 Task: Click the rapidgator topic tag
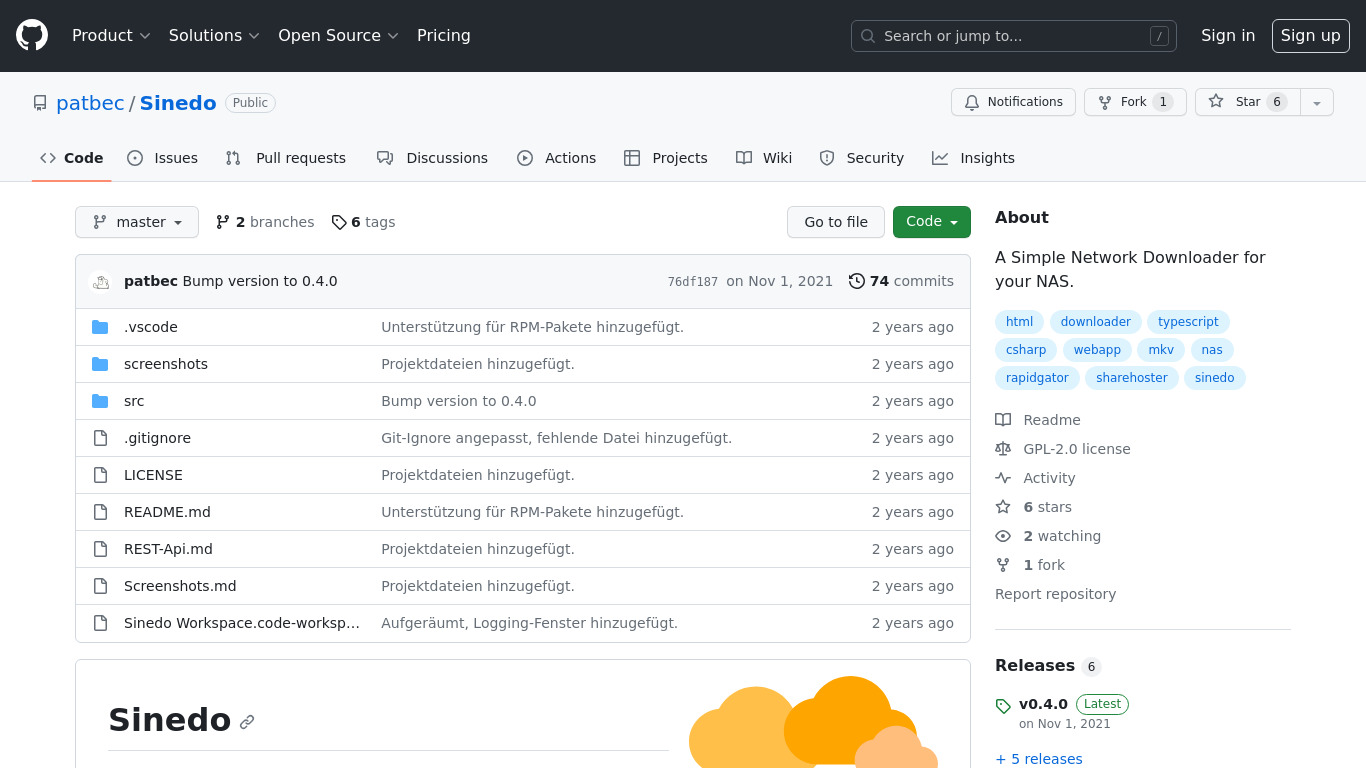click(1037, 378)
